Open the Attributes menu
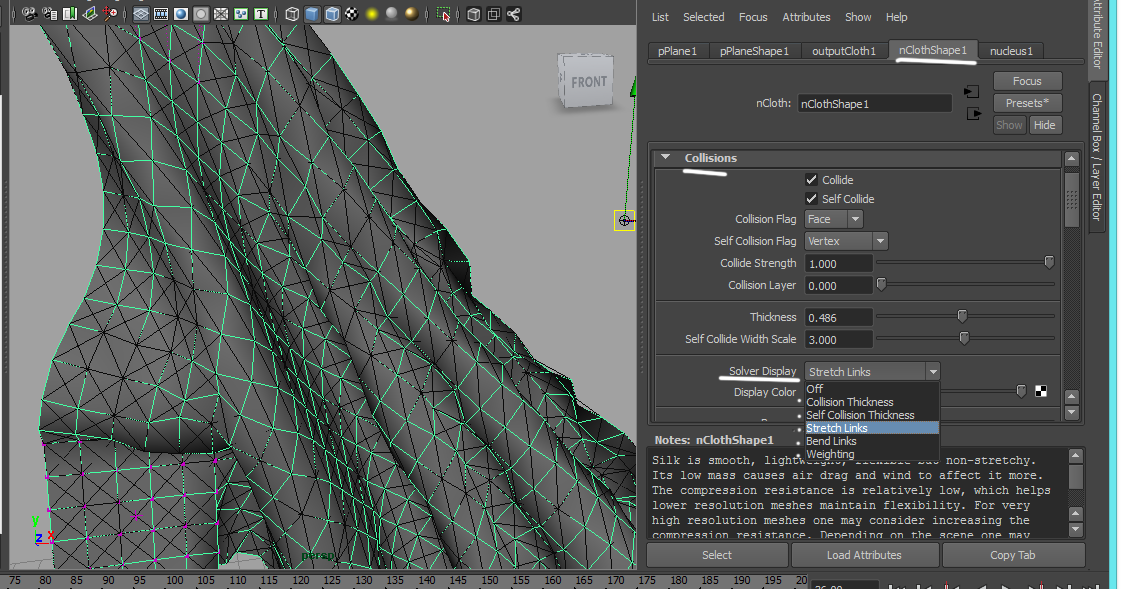 [806, 17]
